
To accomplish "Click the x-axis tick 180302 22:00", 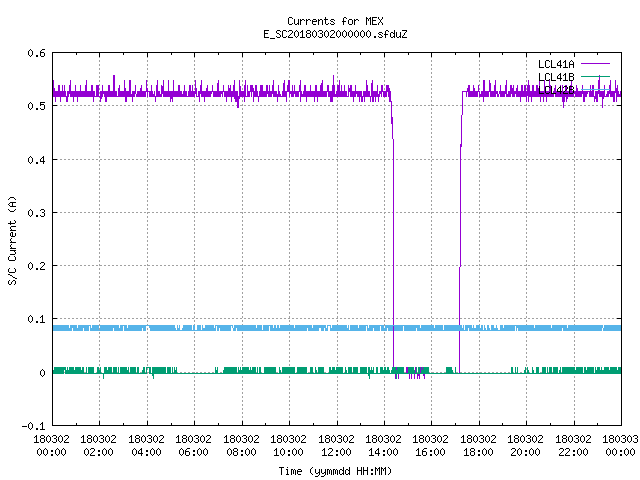I will coord(573,445).
